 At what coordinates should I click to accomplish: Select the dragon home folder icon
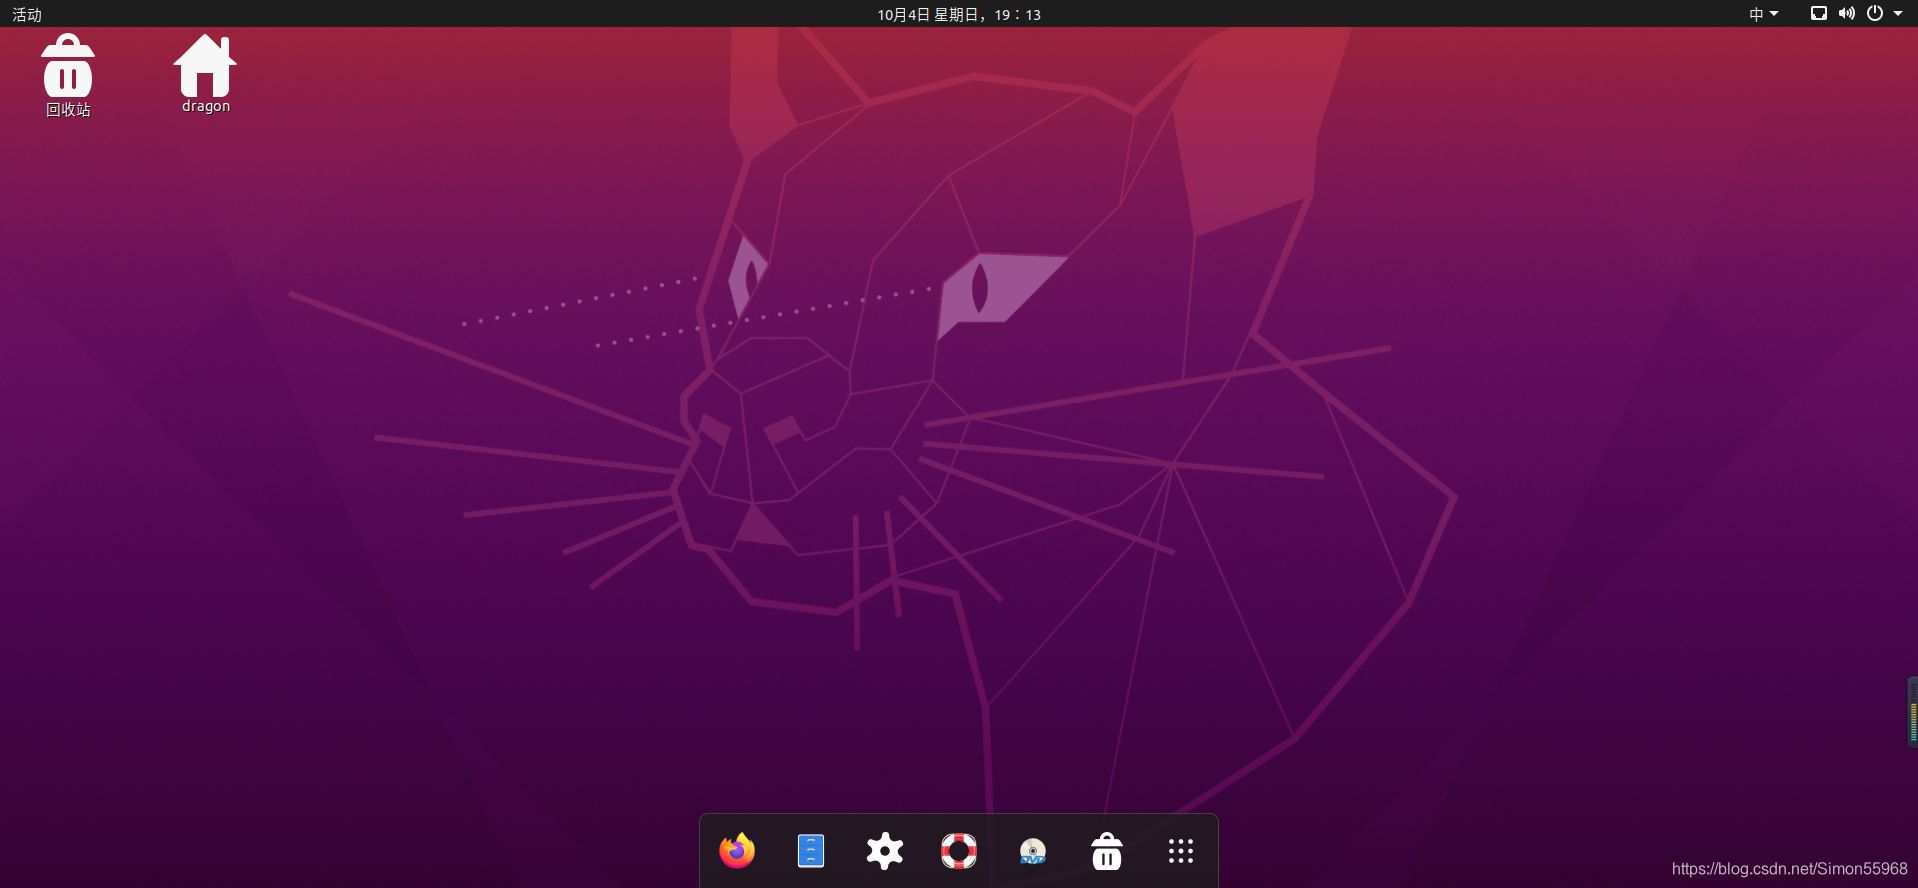pos(205,74)
